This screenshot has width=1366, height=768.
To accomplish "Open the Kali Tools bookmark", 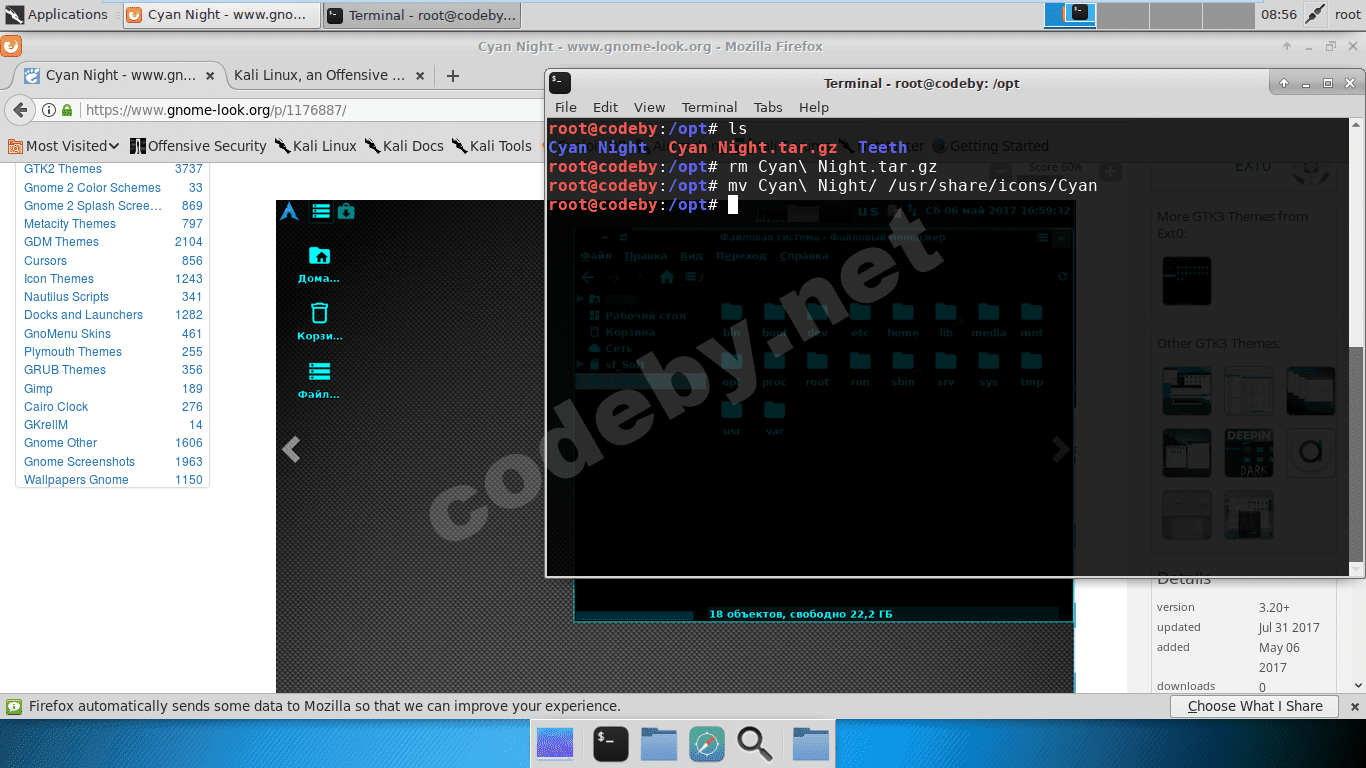I will coord(491,146).
